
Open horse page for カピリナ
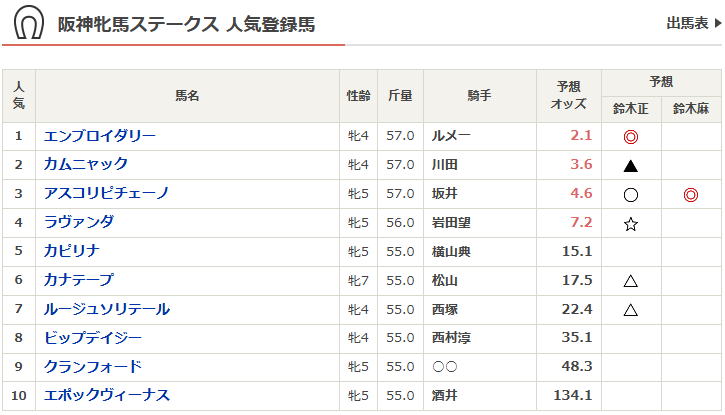[72, 252]
